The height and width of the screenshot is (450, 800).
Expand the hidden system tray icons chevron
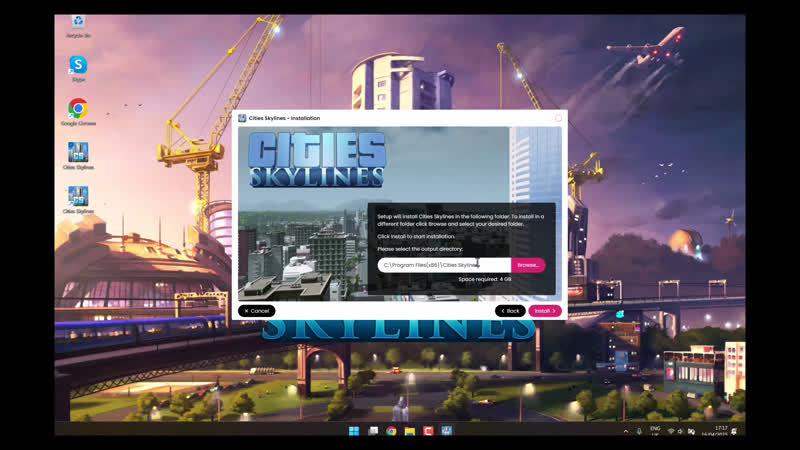(x=626, y=432)
